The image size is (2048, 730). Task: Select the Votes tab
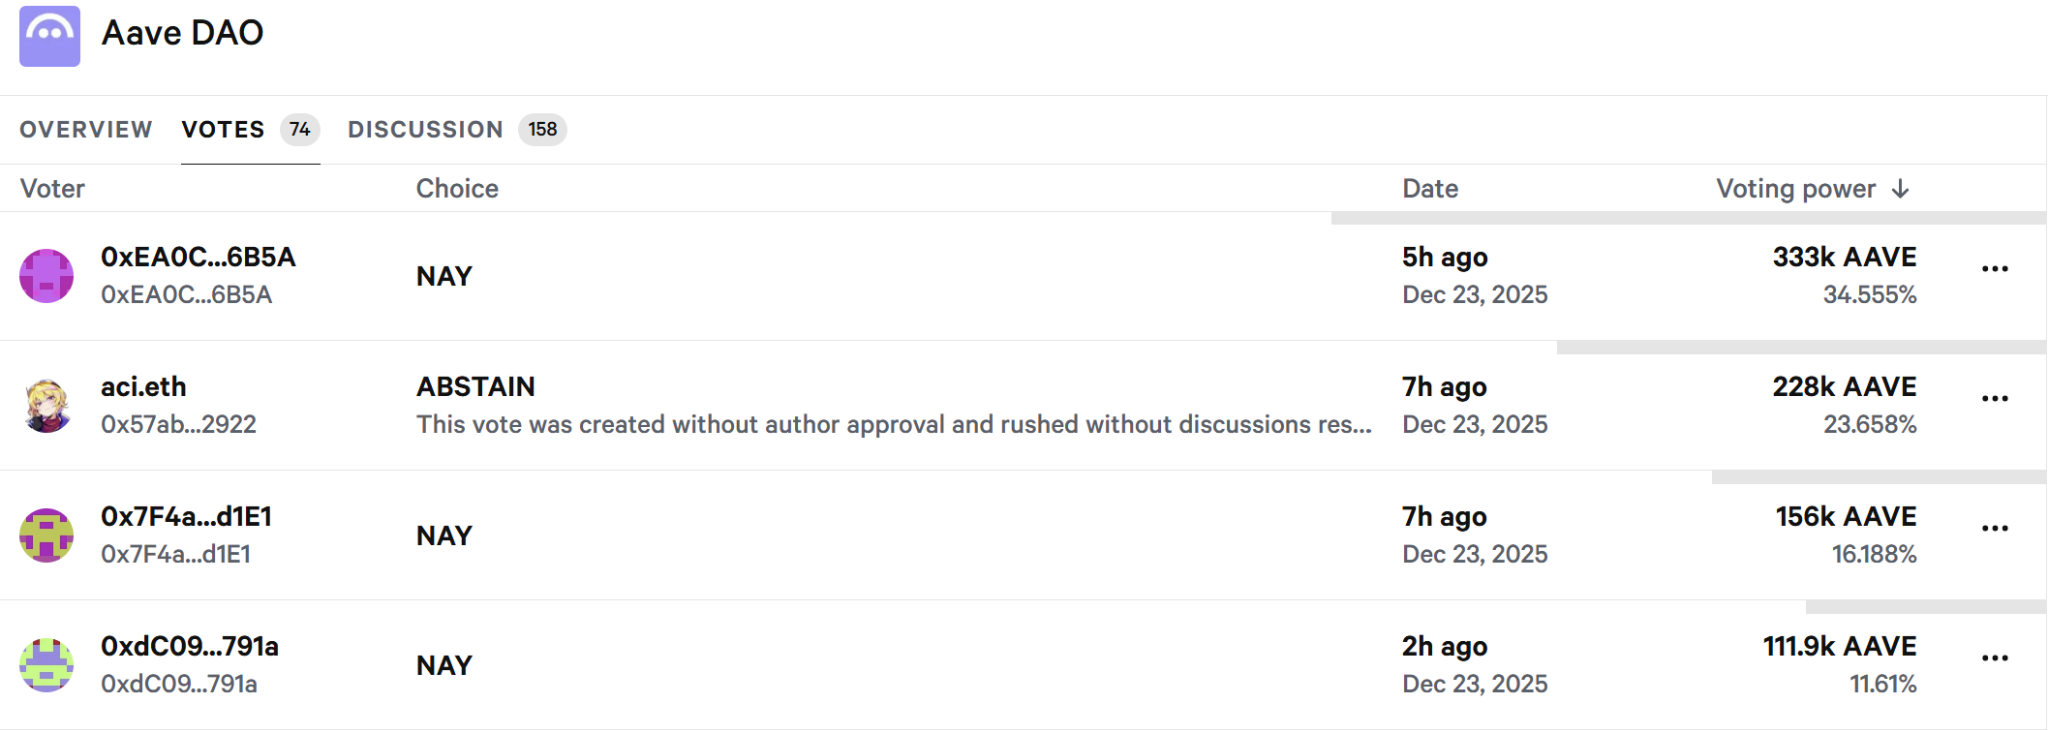pos(223,130)
